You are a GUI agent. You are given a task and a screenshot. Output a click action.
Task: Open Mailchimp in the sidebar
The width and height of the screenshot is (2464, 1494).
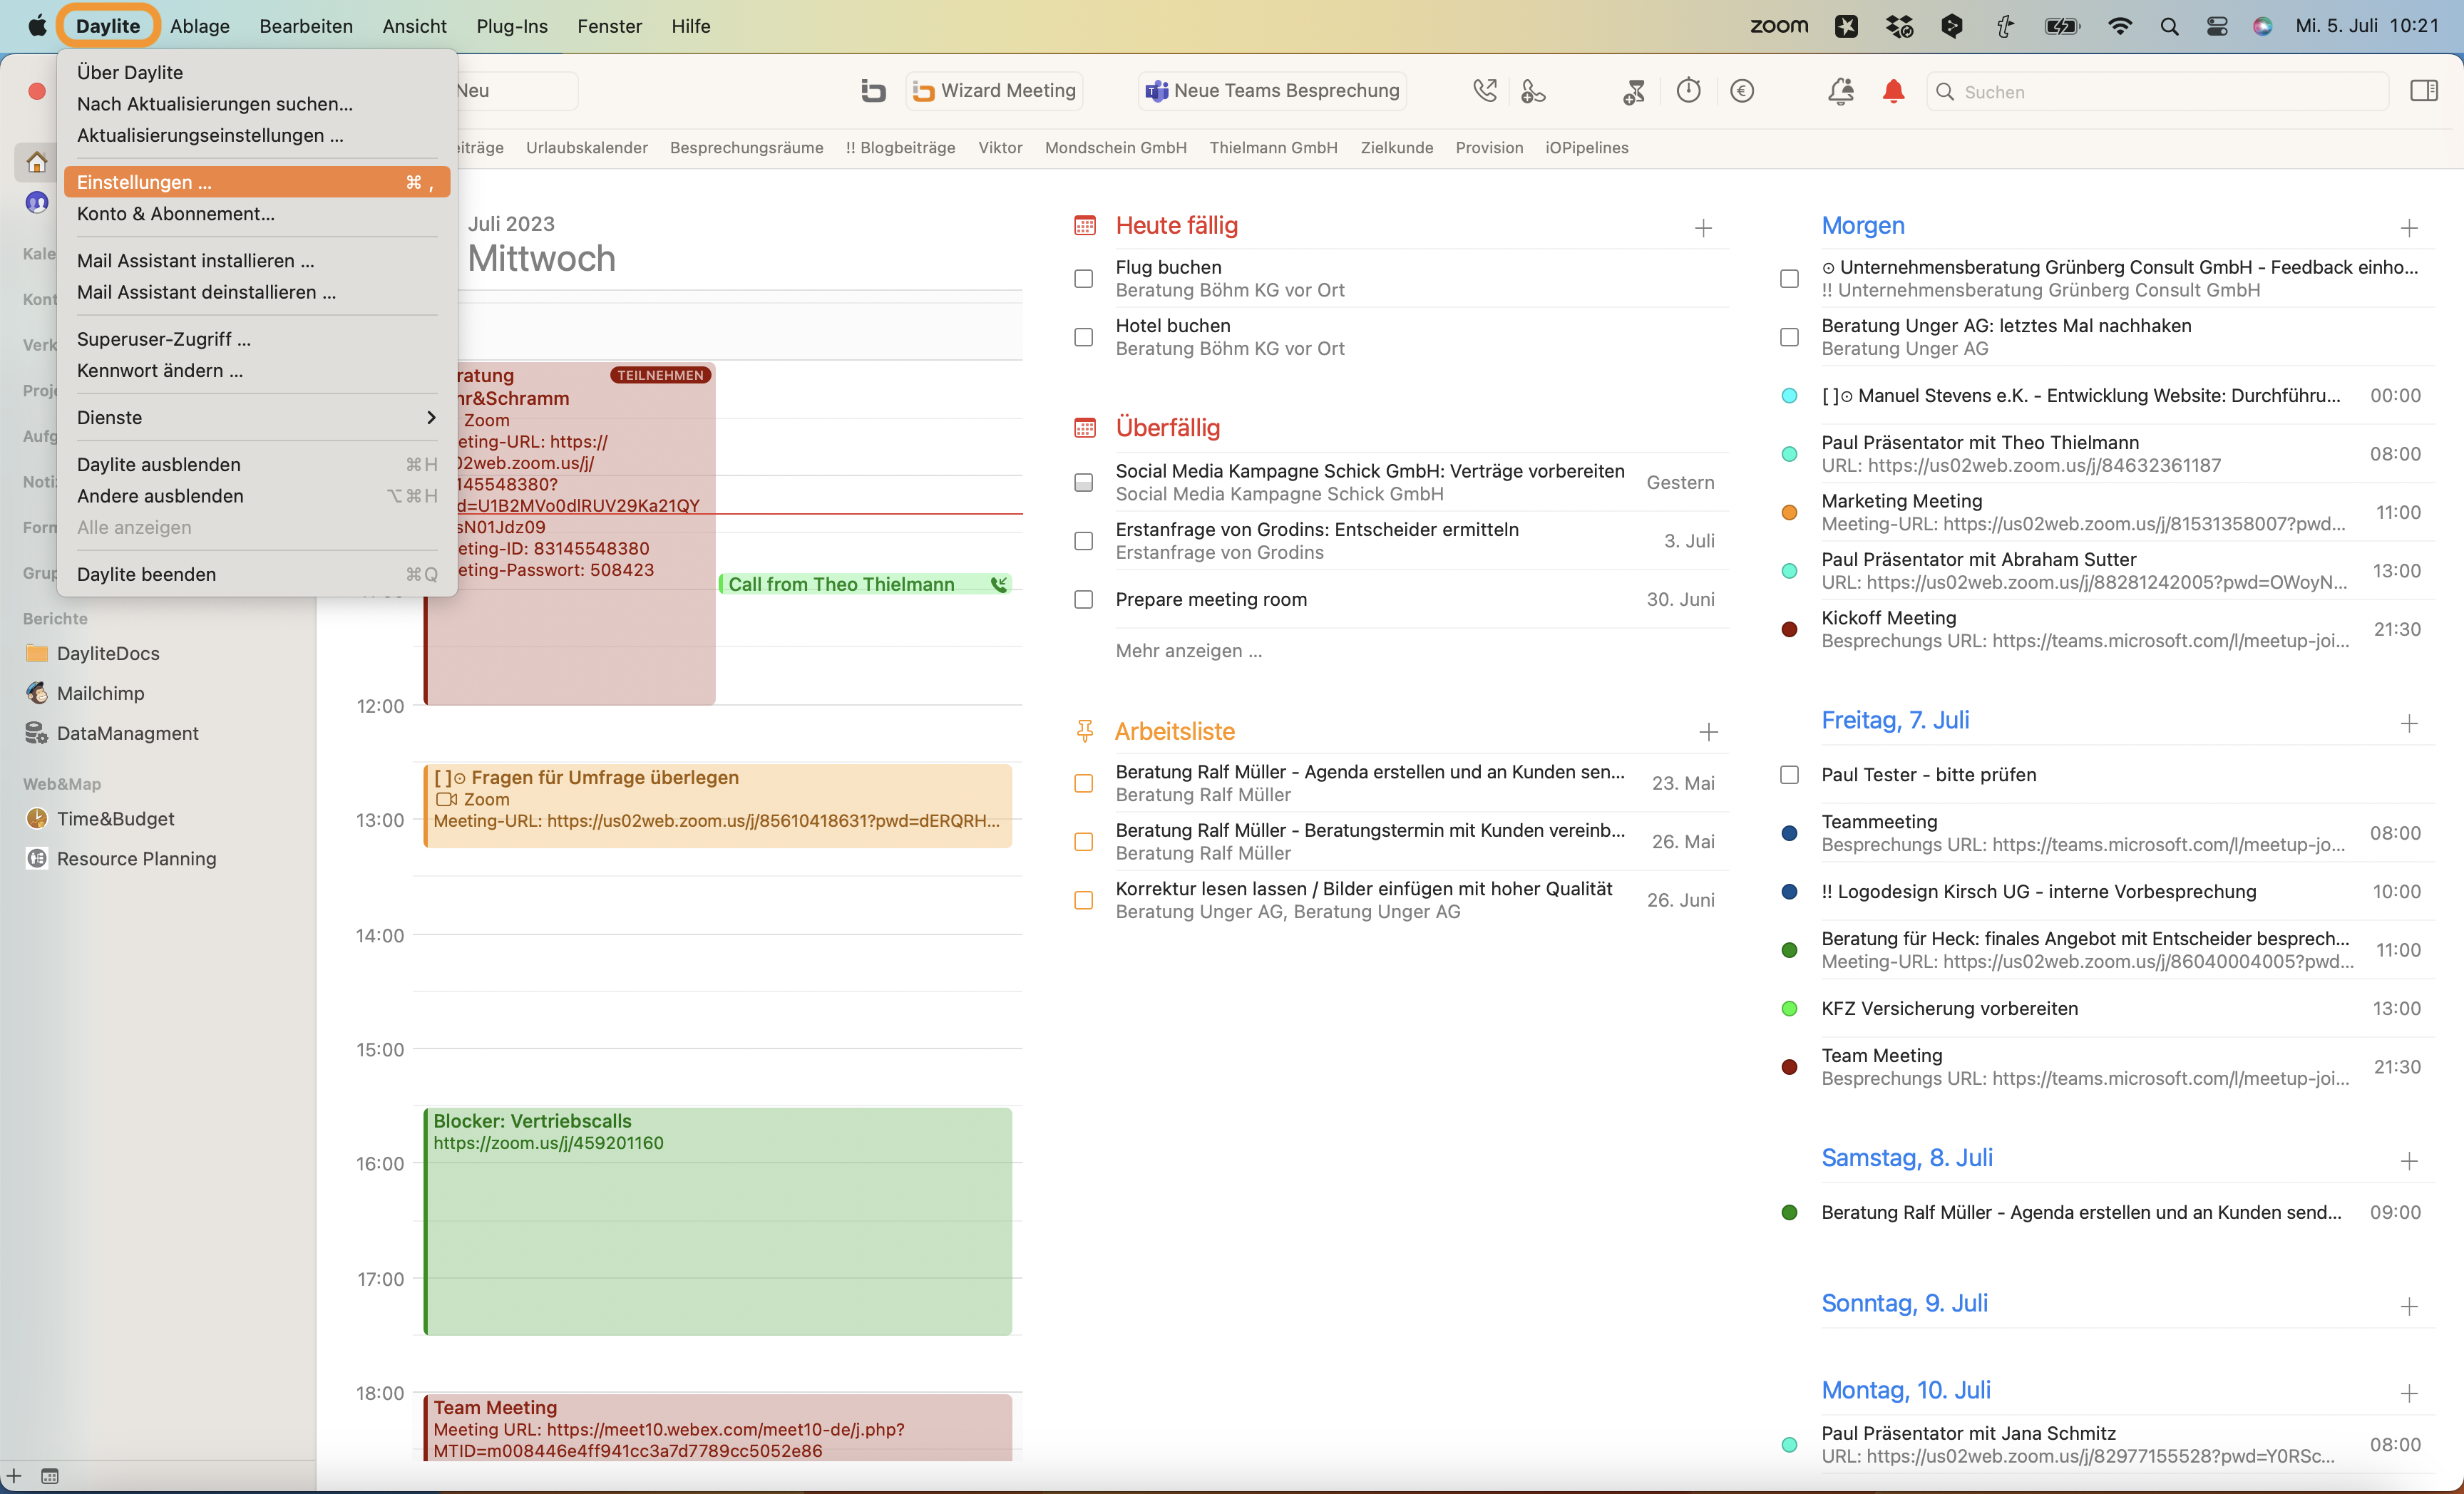pyautogui.click(x=100, y=693)
